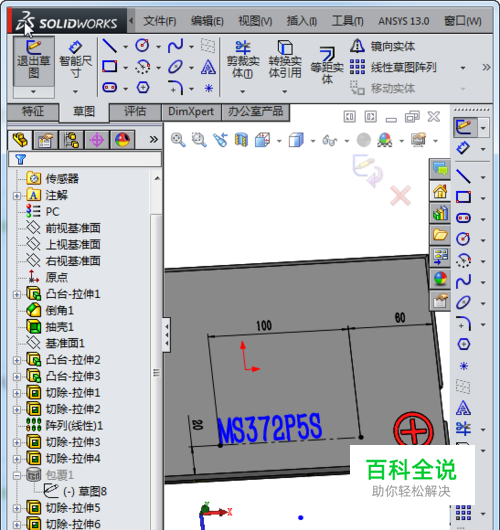Open the 工具(T) menu

(x=348, y=21)
